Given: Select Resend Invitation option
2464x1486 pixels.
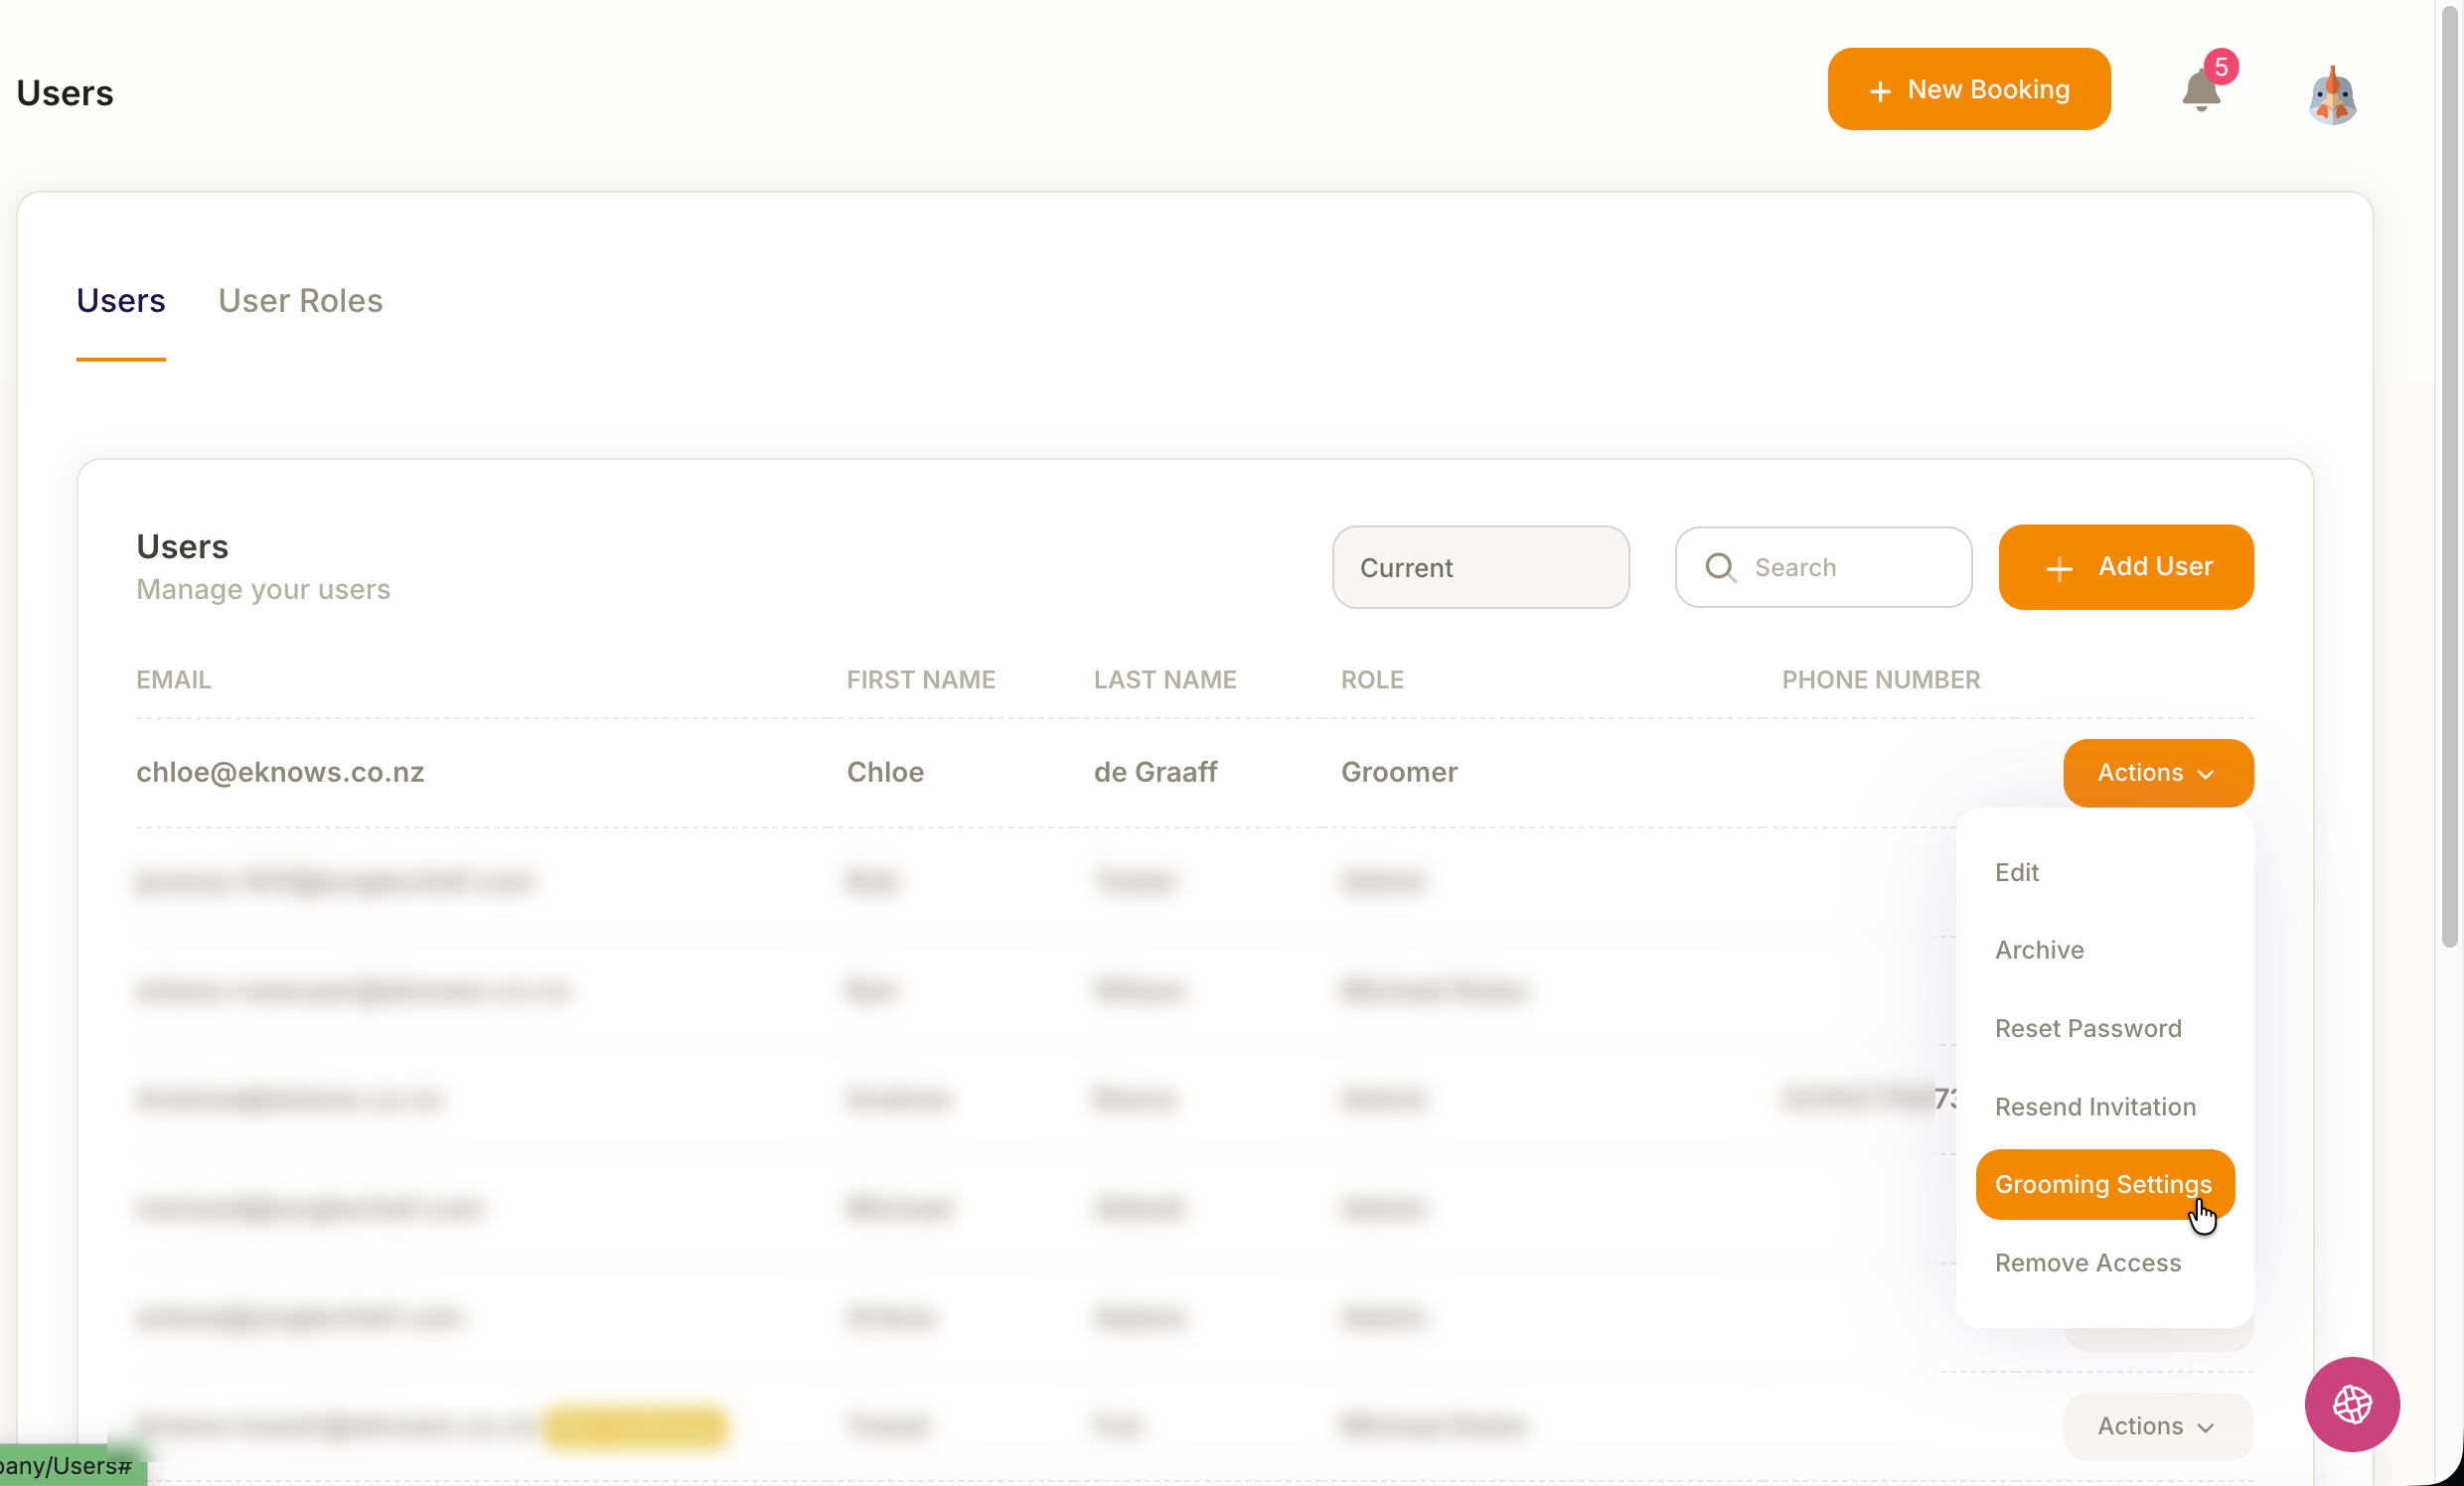Looking at the screenshot, I should [2094, 1106].
